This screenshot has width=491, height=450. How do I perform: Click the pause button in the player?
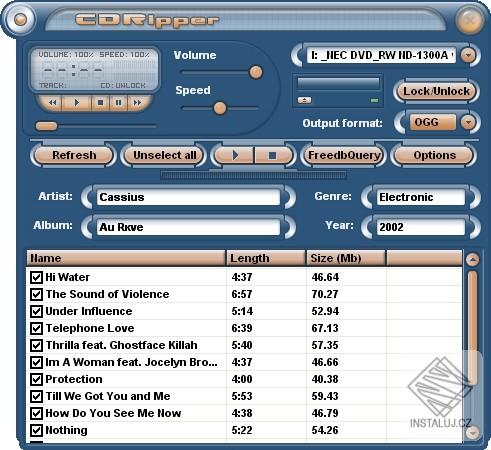118,103
